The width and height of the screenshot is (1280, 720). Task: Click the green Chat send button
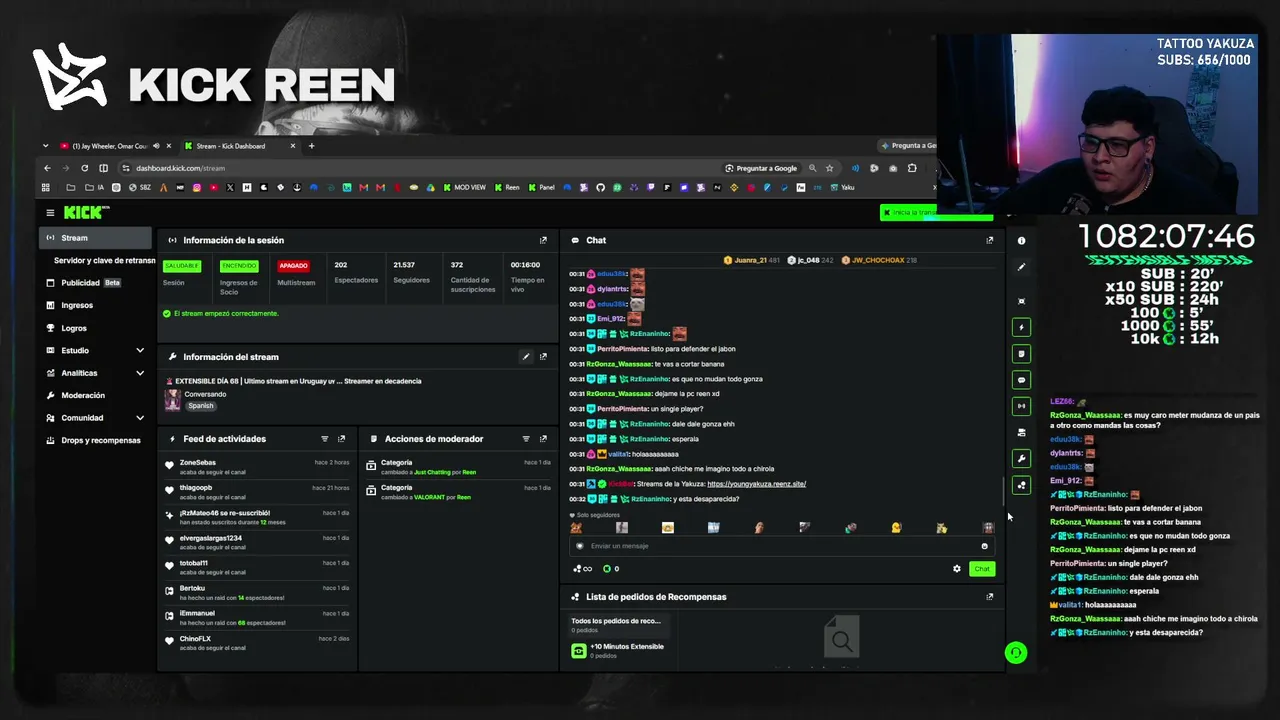tap(982, 569)
